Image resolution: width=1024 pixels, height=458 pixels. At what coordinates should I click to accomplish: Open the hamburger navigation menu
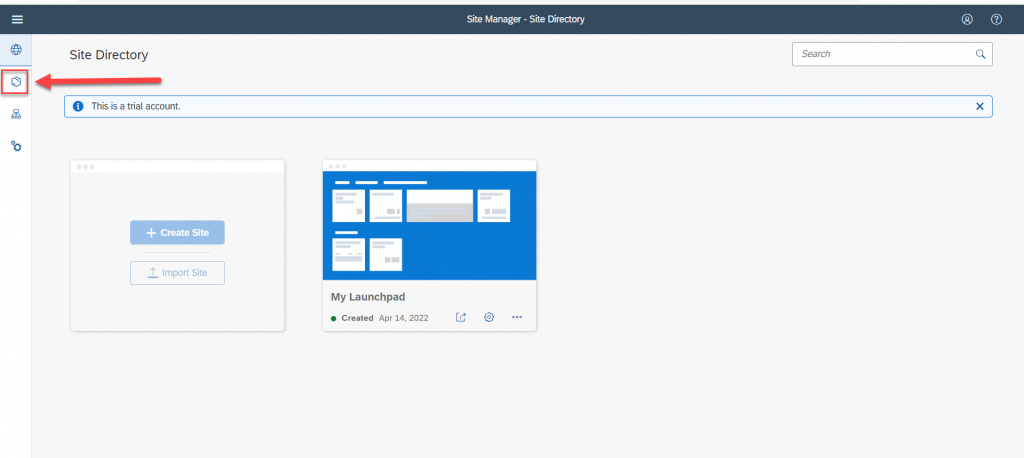(17, 20)
